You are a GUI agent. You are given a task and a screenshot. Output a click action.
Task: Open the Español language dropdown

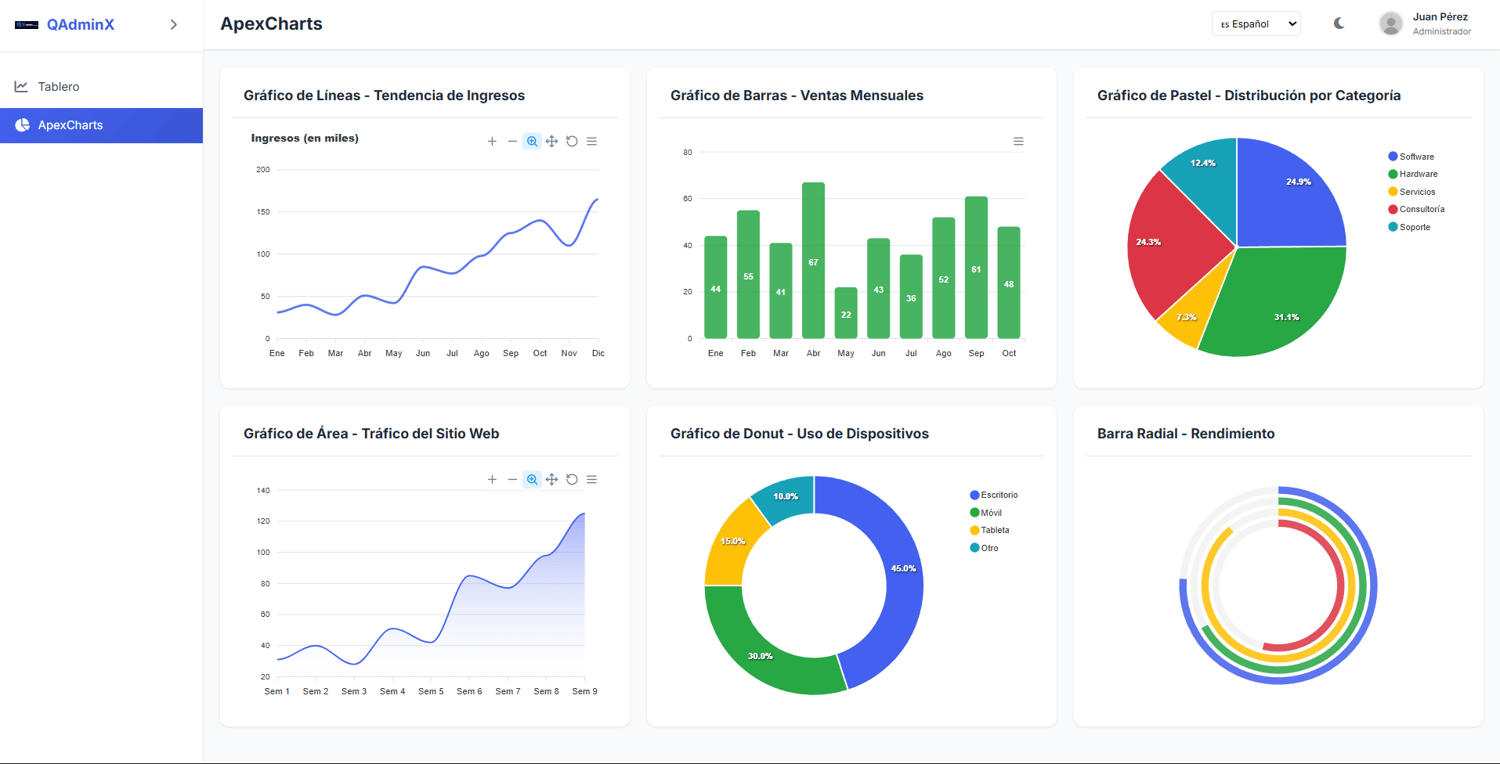click(x=1256, y=24)
